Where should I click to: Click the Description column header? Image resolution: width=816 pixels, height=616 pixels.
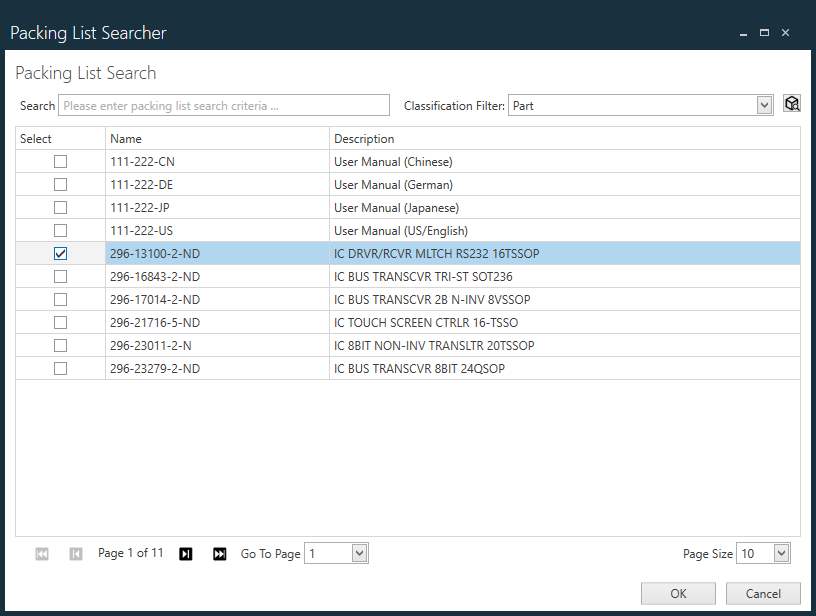click(x=364, y=138)
